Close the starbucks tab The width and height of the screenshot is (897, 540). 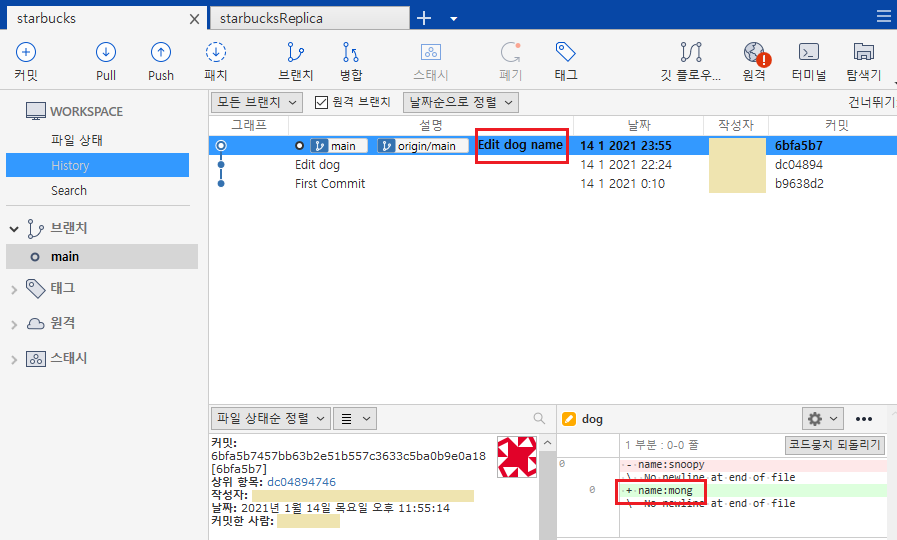tap(195, 19)
